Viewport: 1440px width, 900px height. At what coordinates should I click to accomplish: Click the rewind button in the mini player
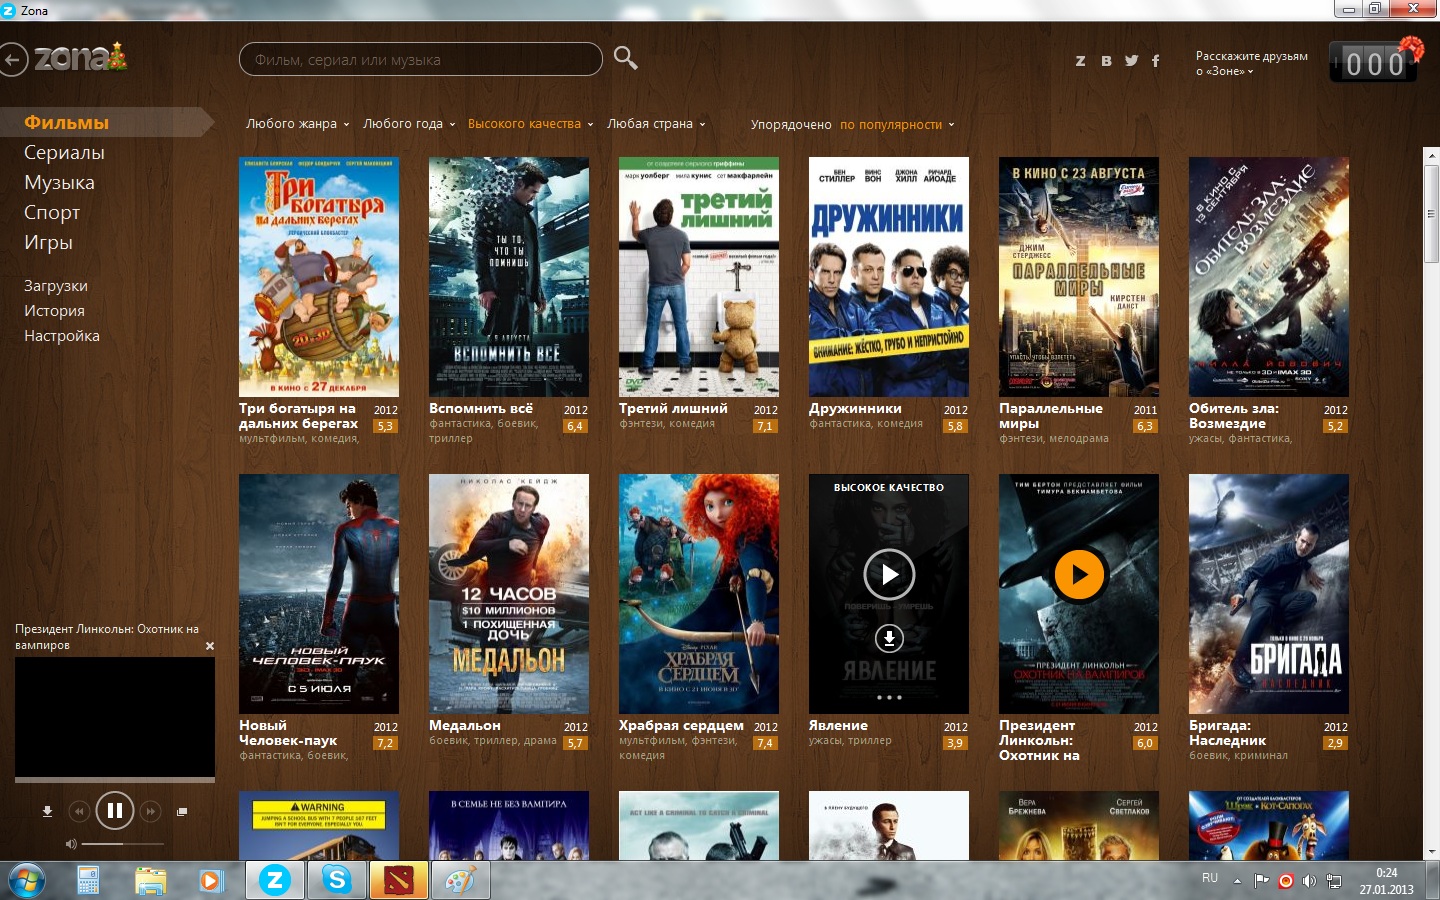(x=78, y=811)
